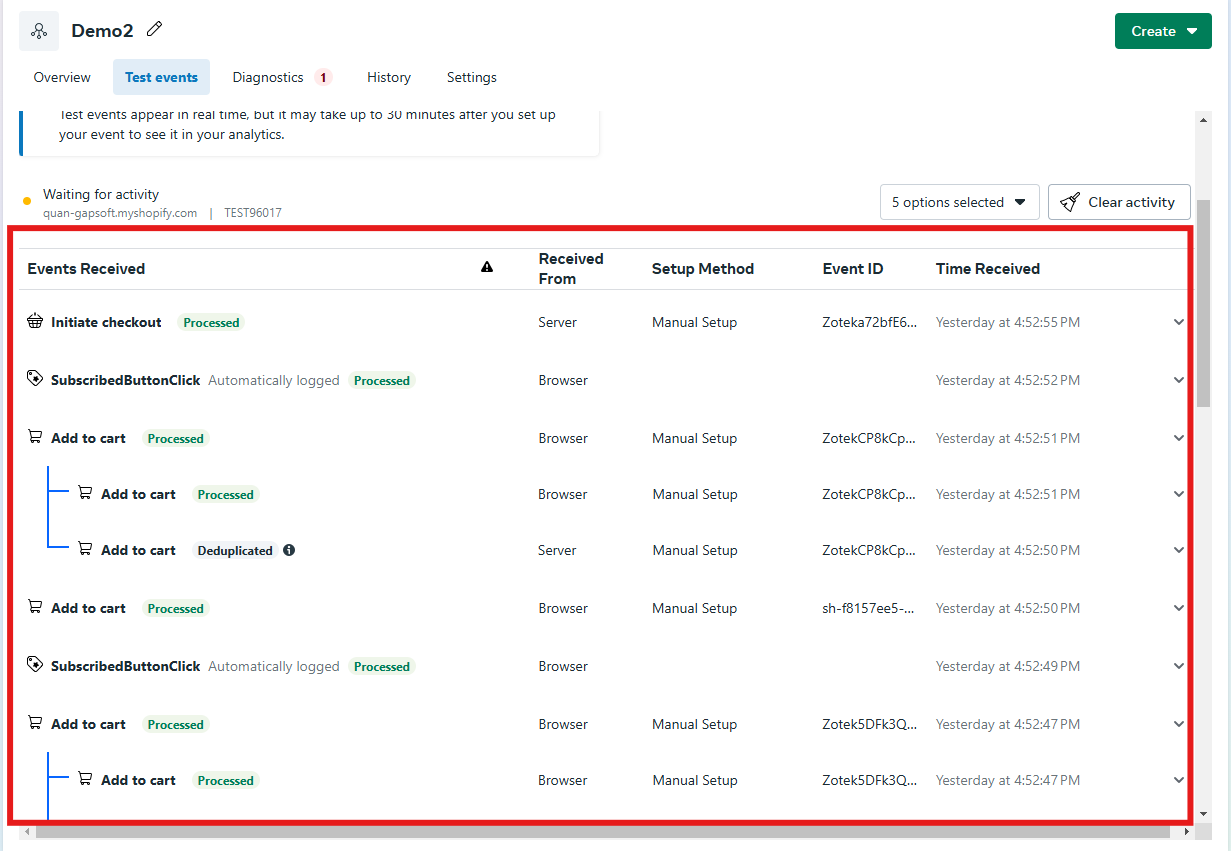Open the Create dropdown menu

click(x=1162, y=31)
